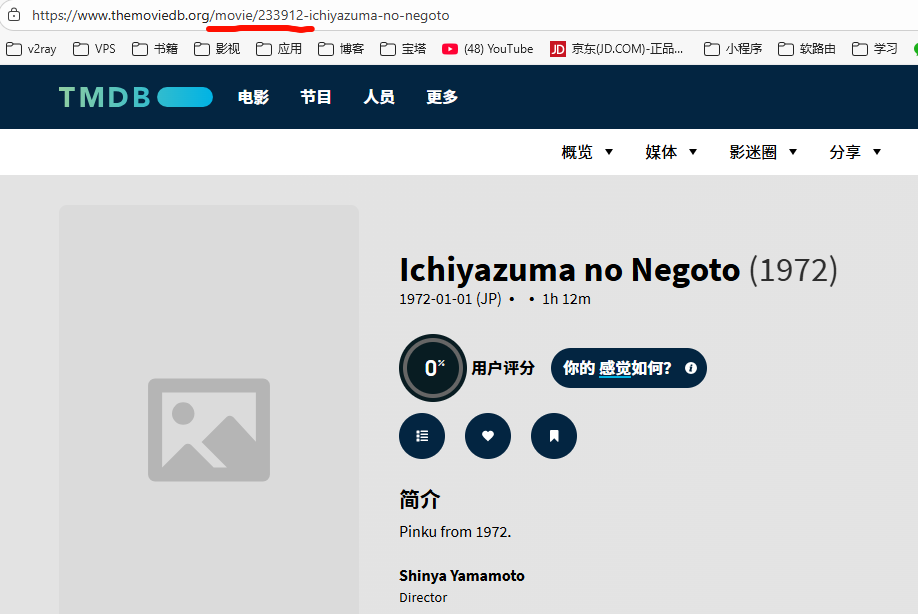Mark movie as favorite heart icon
Image resolution: width=918 pixels, height=614 pixels.
coord(488,436)
